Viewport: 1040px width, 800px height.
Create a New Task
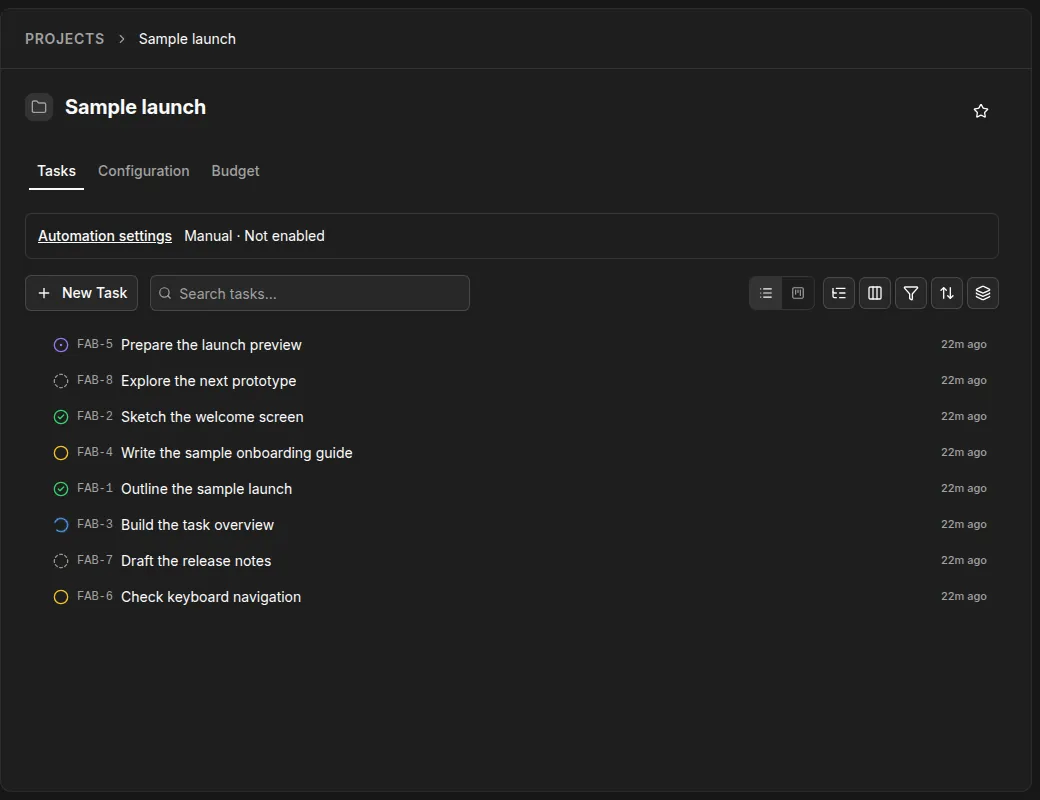82,293
